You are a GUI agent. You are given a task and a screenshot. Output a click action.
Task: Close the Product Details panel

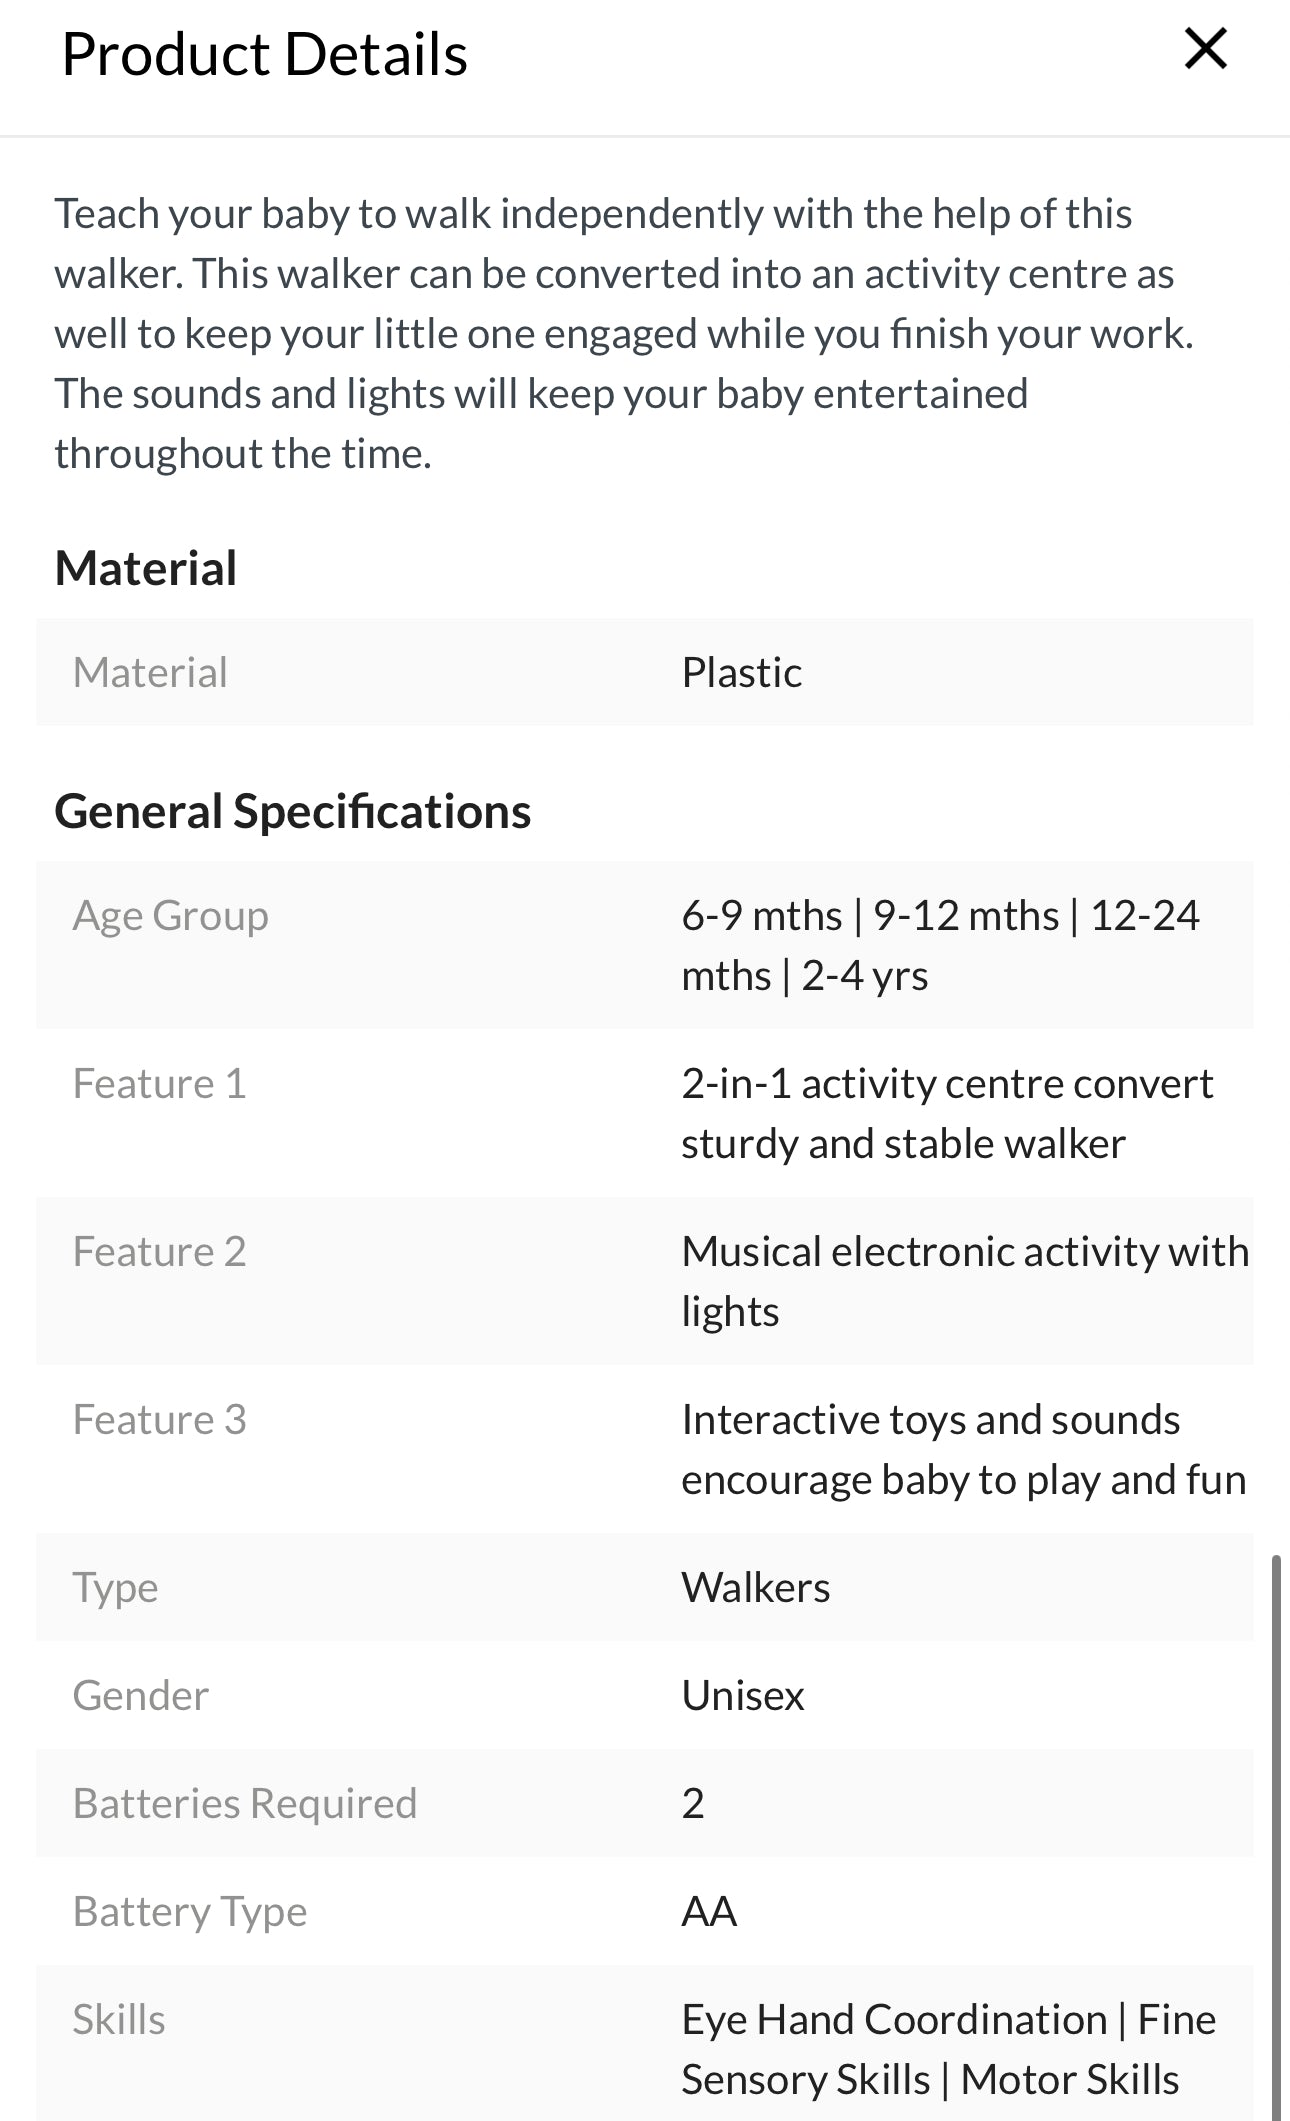pyautogui.click(x=1205, y=49)
